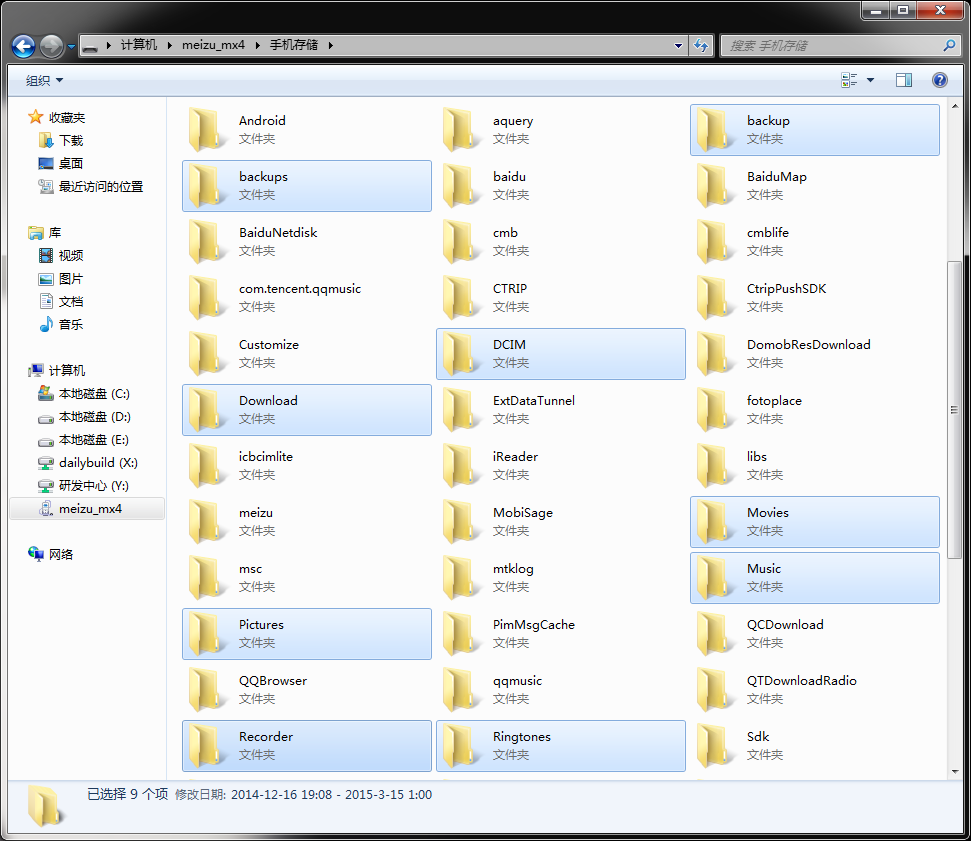Select the com.tencent.qqmusic folder icon

pos(205,297)
